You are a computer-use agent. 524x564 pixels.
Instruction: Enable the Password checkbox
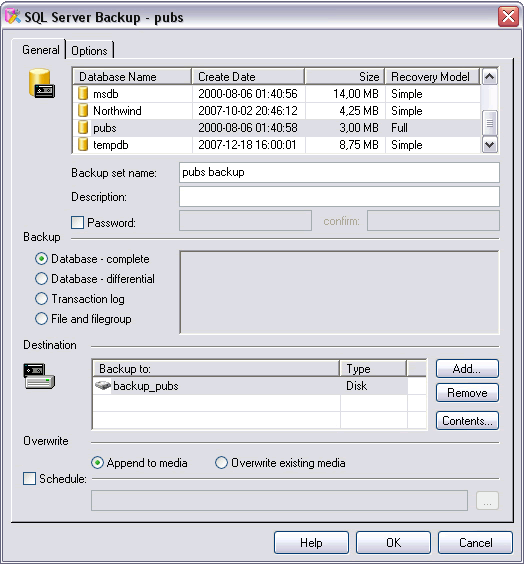click(77, 222)
